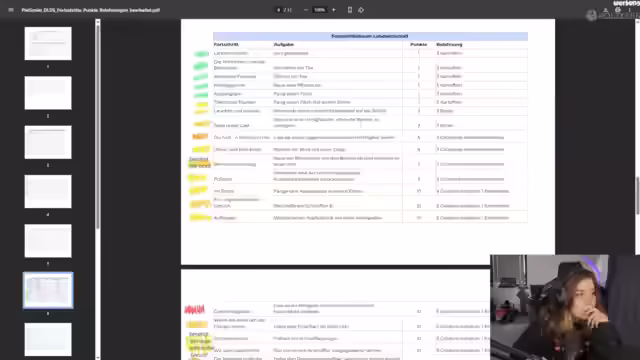This screenshot has width=640, height=360.
Task: Download the PDF file
Action: coord(606,10)
